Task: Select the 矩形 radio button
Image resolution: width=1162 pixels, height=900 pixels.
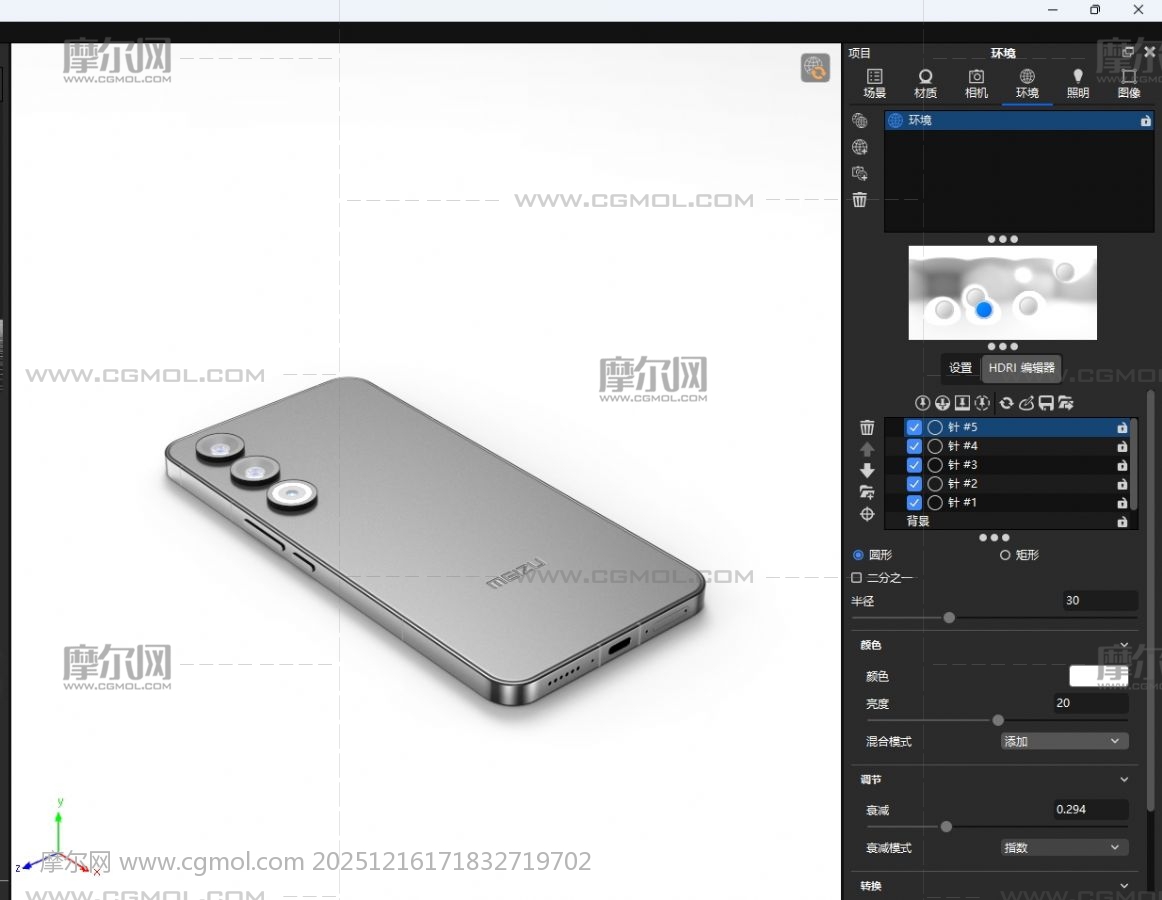Action: [1005, 555]
